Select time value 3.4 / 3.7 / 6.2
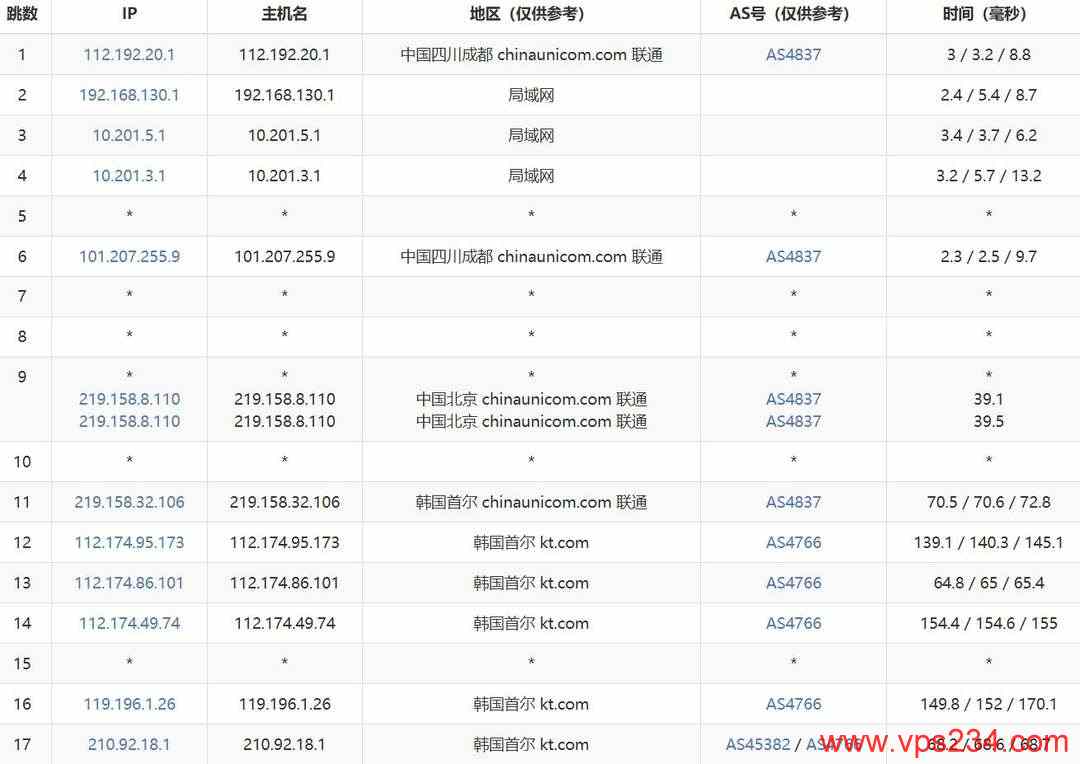 pyautogui.click(x=988, y=135)
